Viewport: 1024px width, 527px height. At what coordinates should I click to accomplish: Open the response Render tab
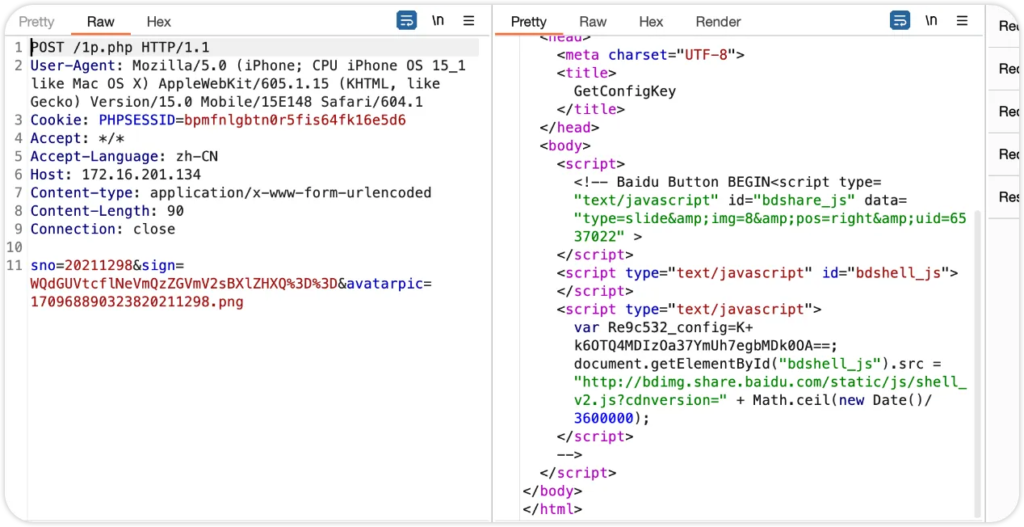[718, 22]
